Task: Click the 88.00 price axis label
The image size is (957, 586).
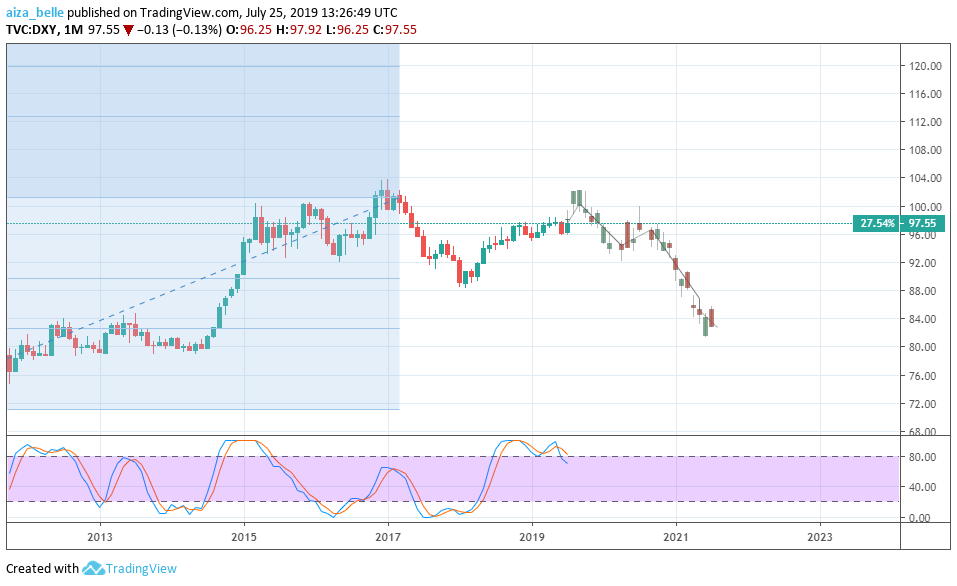Action: [923, 291]
